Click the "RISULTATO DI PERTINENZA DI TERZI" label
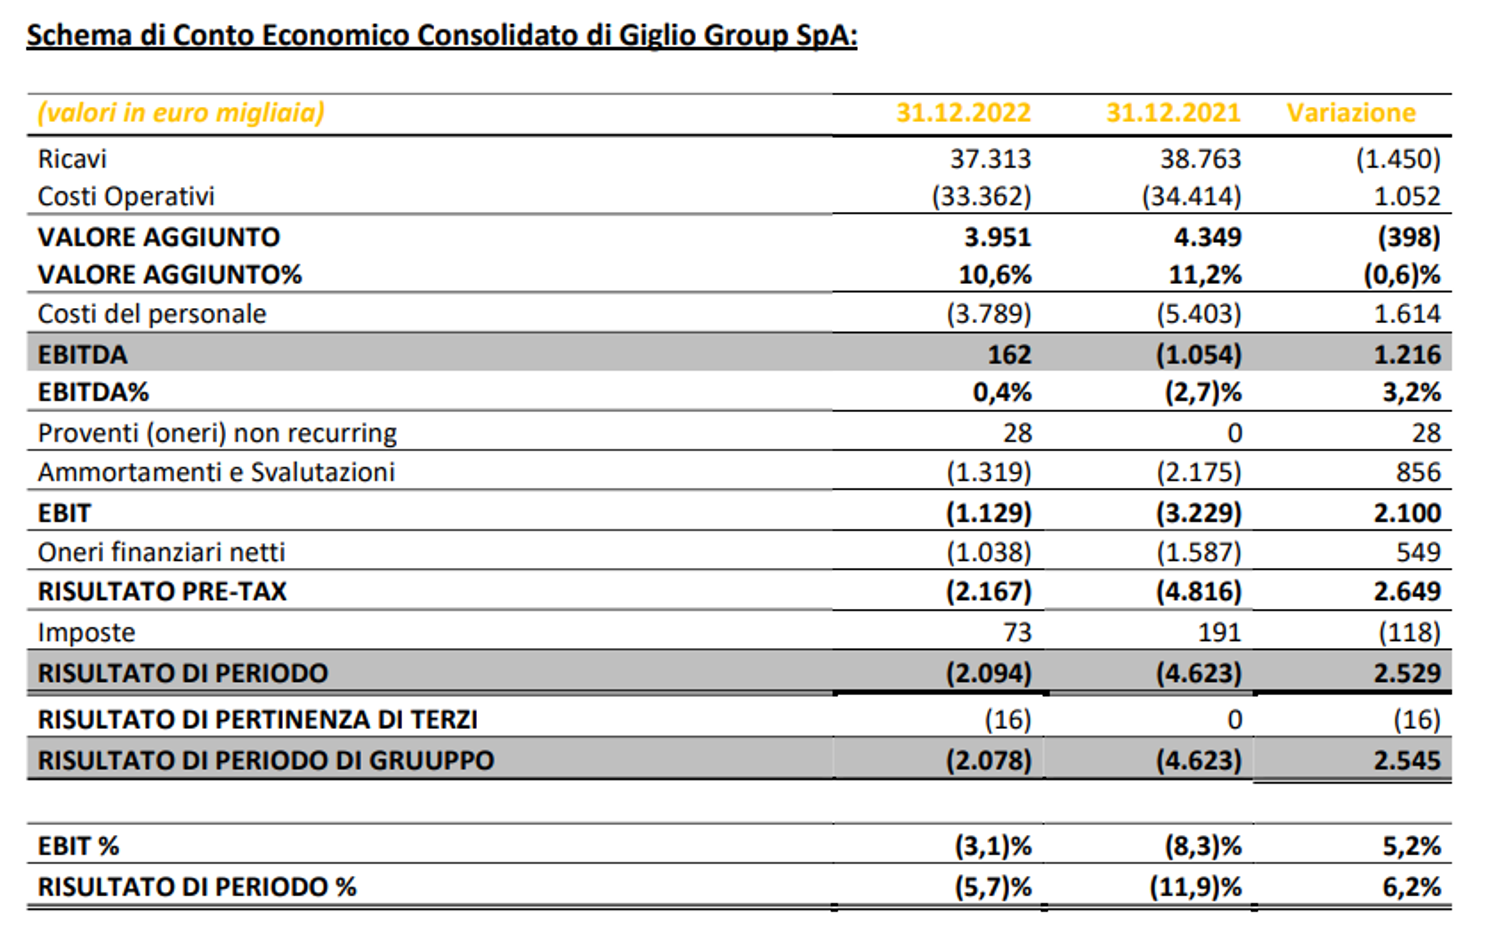Viewport: 1500px width, 947px height. point(258,719)
